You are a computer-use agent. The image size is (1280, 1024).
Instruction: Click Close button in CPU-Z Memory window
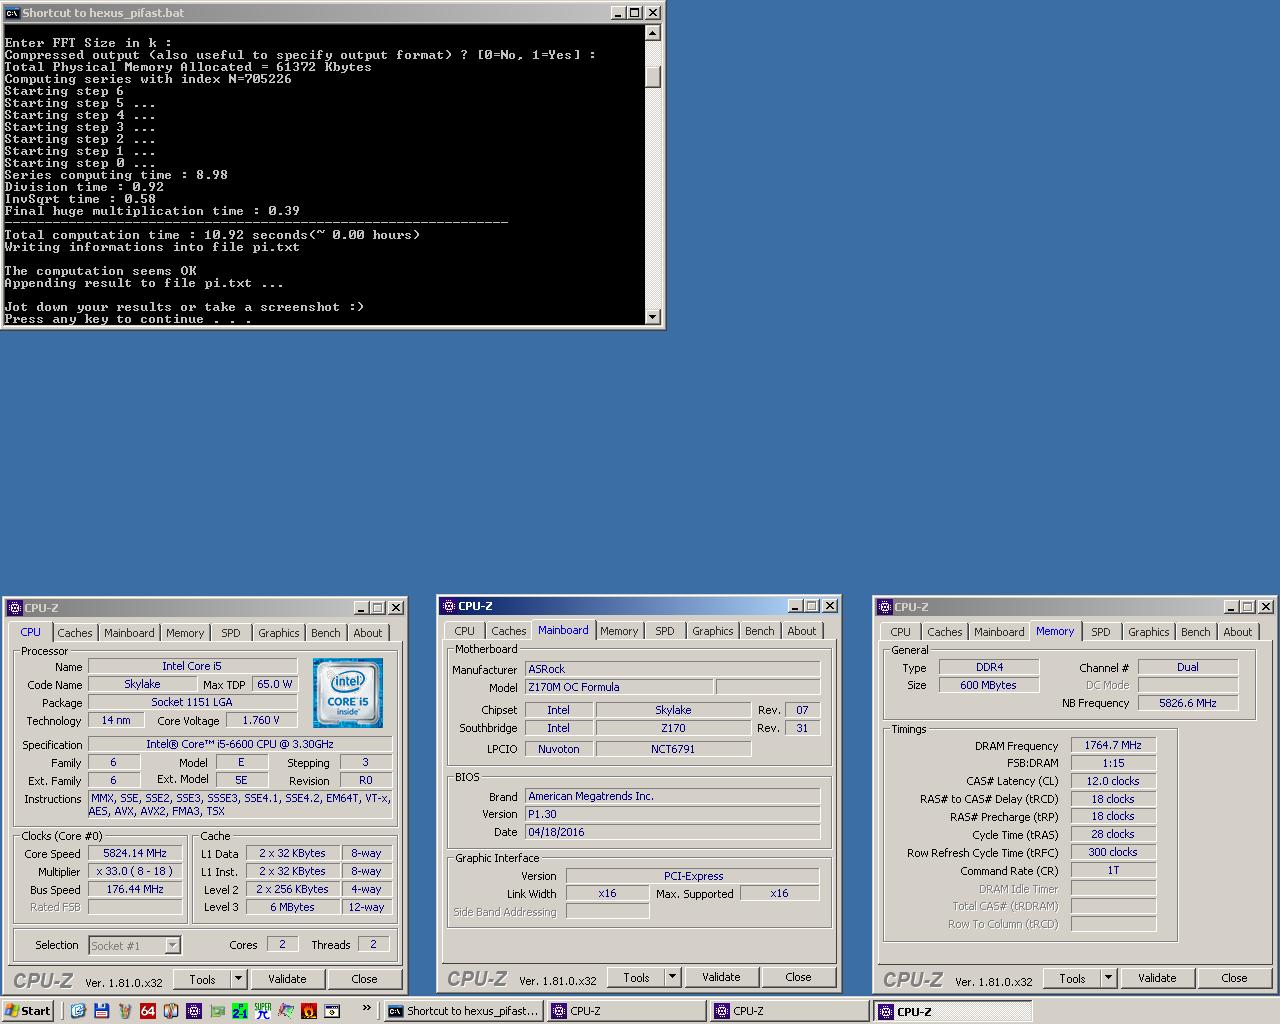coord(1234,978)
